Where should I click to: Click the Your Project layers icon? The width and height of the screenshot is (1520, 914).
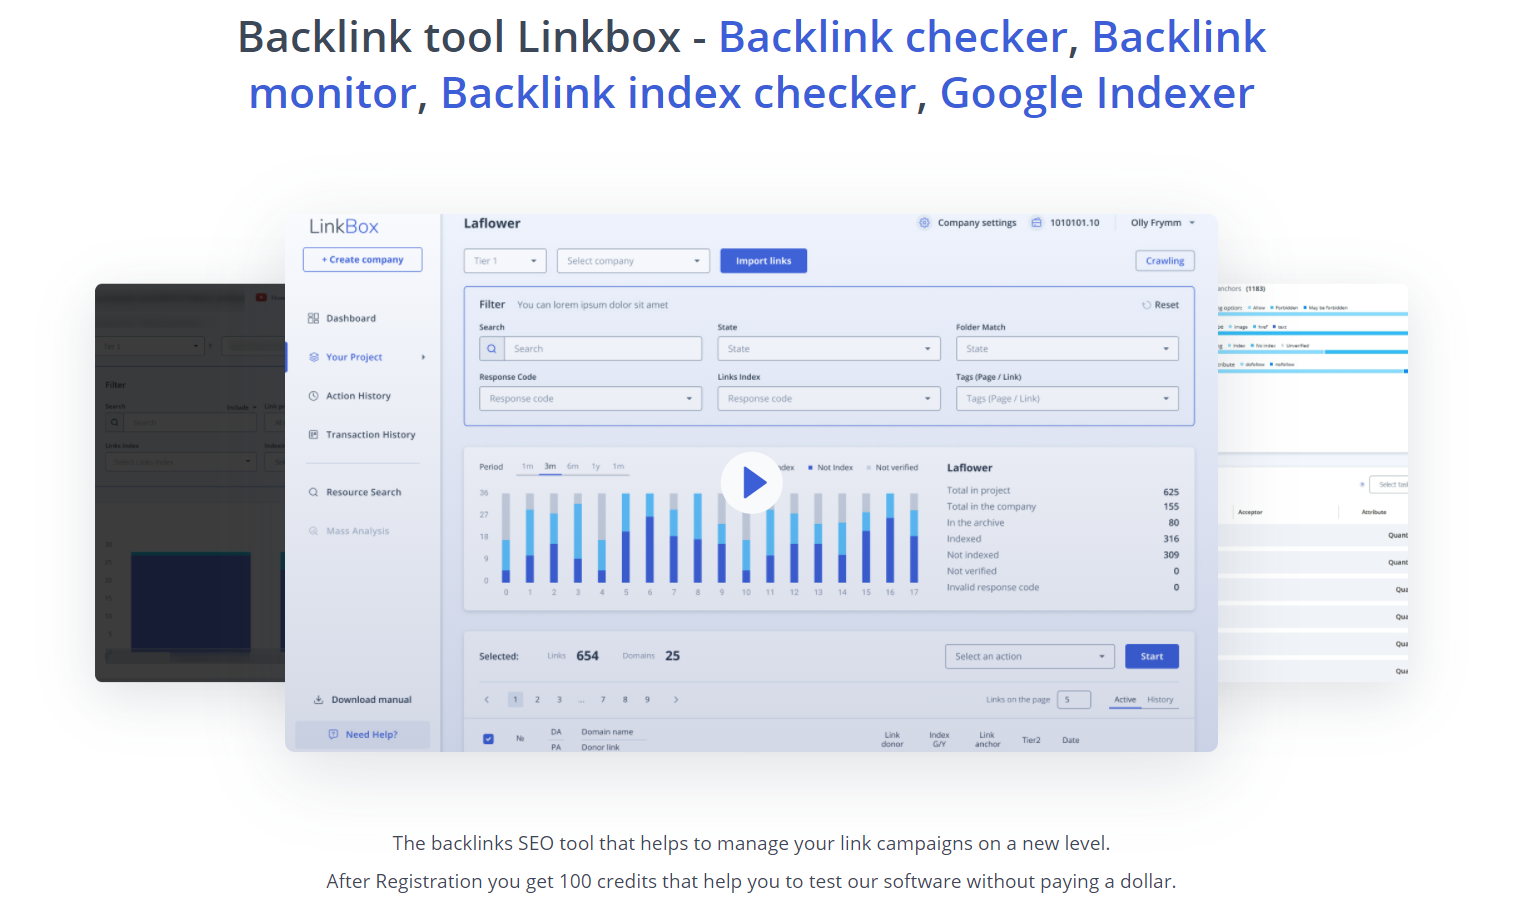(314, 356)
